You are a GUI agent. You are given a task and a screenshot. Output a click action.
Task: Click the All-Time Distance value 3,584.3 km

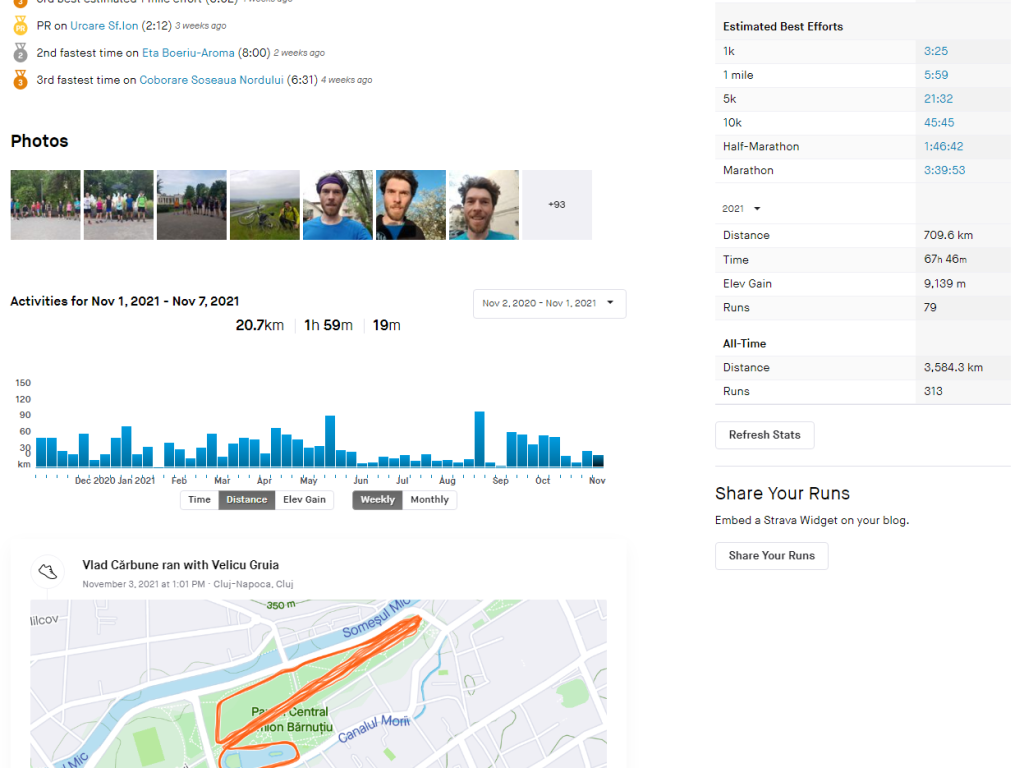click(953, 368)
